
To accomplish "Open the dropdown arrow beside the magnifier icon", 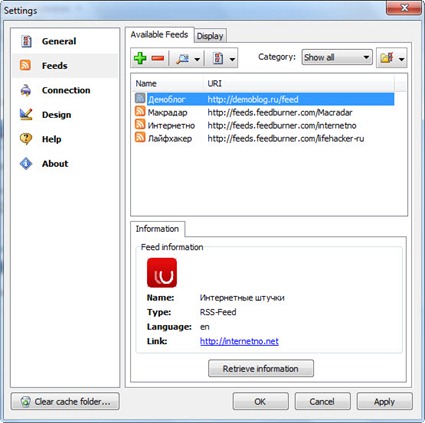I will [x=197, y=59].
